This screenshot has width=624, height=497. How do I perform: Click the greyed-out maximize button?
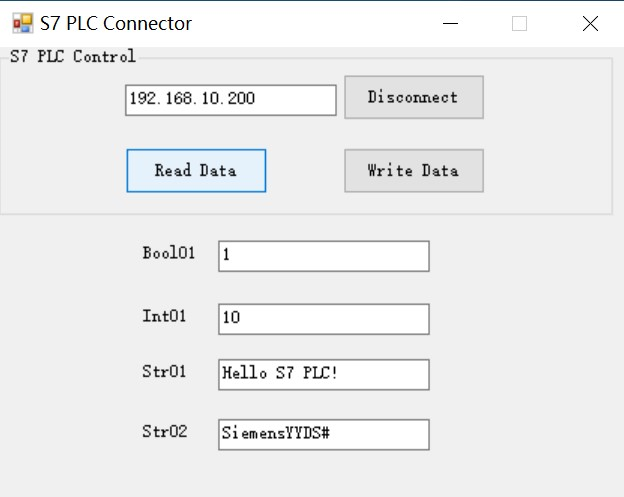pos(519,24)
